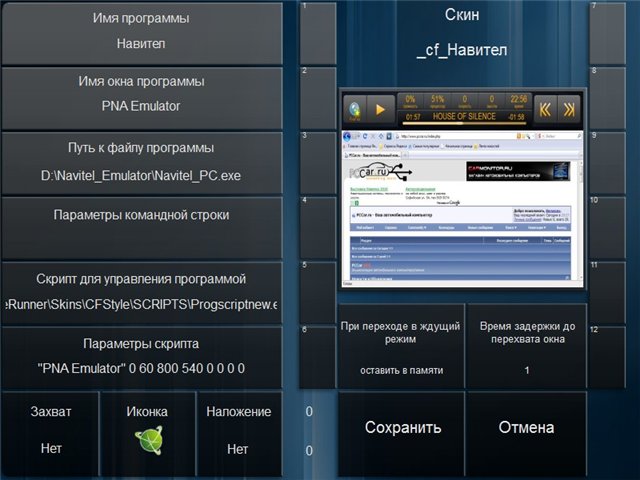Select slot number 12 tile
The image size is (640, 480).
coord(607,357)
